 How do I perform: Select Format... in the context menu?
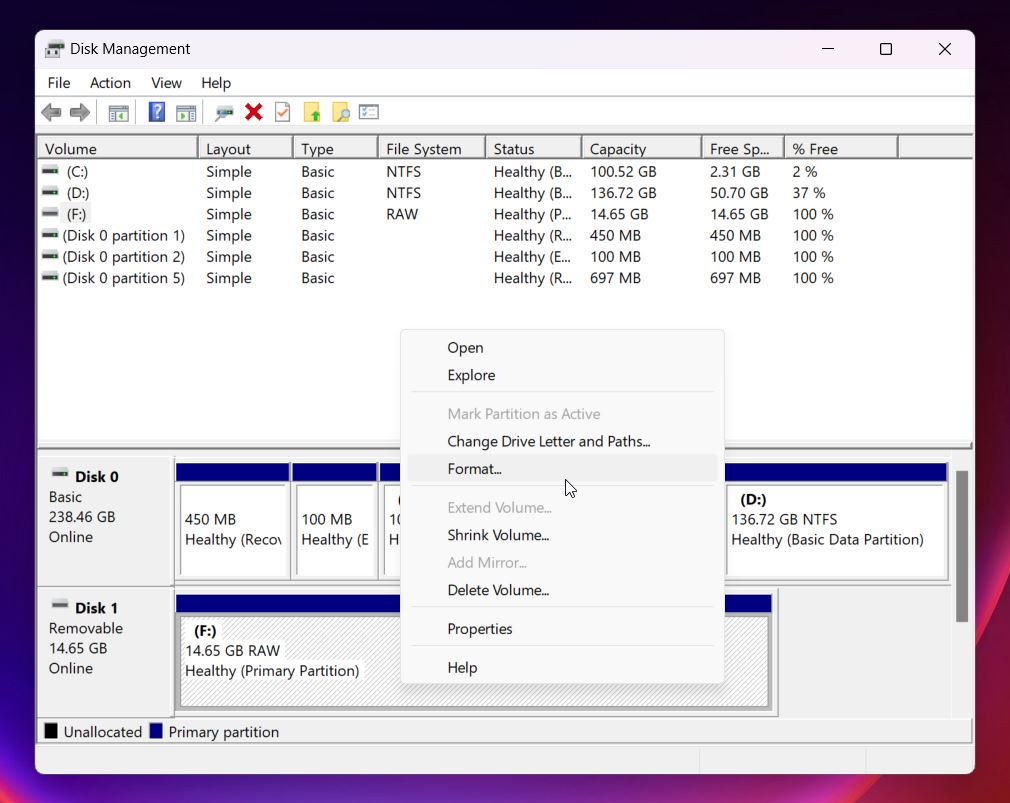[562, 469]
